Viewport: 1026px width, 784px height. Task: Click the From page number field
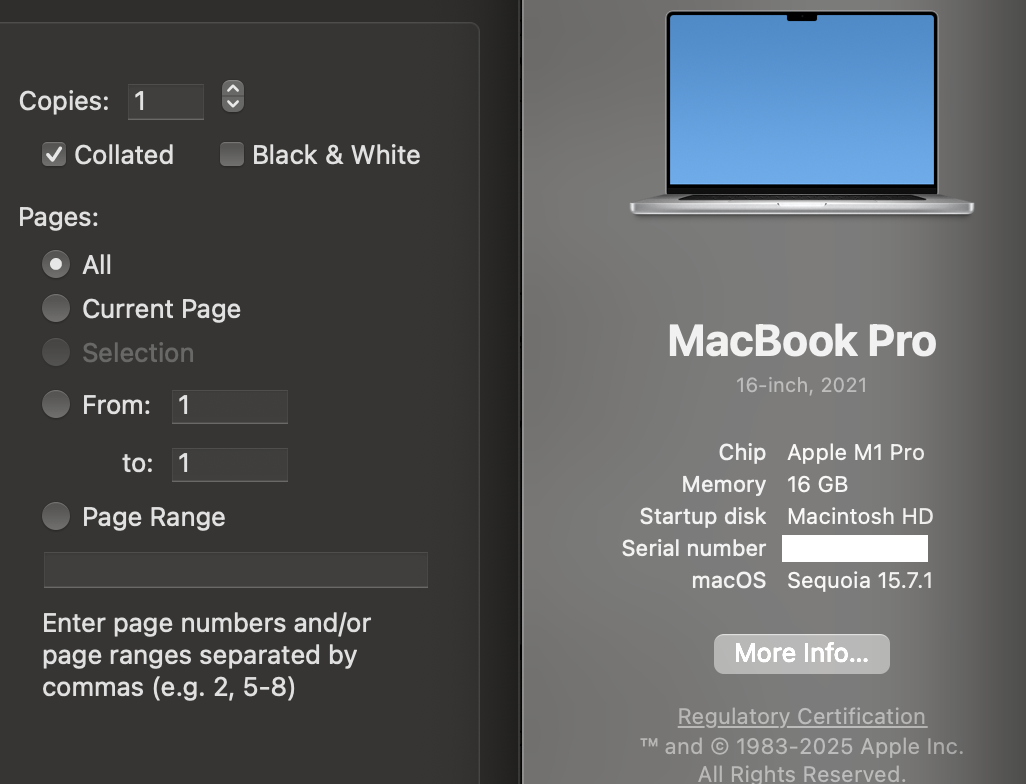230,406
